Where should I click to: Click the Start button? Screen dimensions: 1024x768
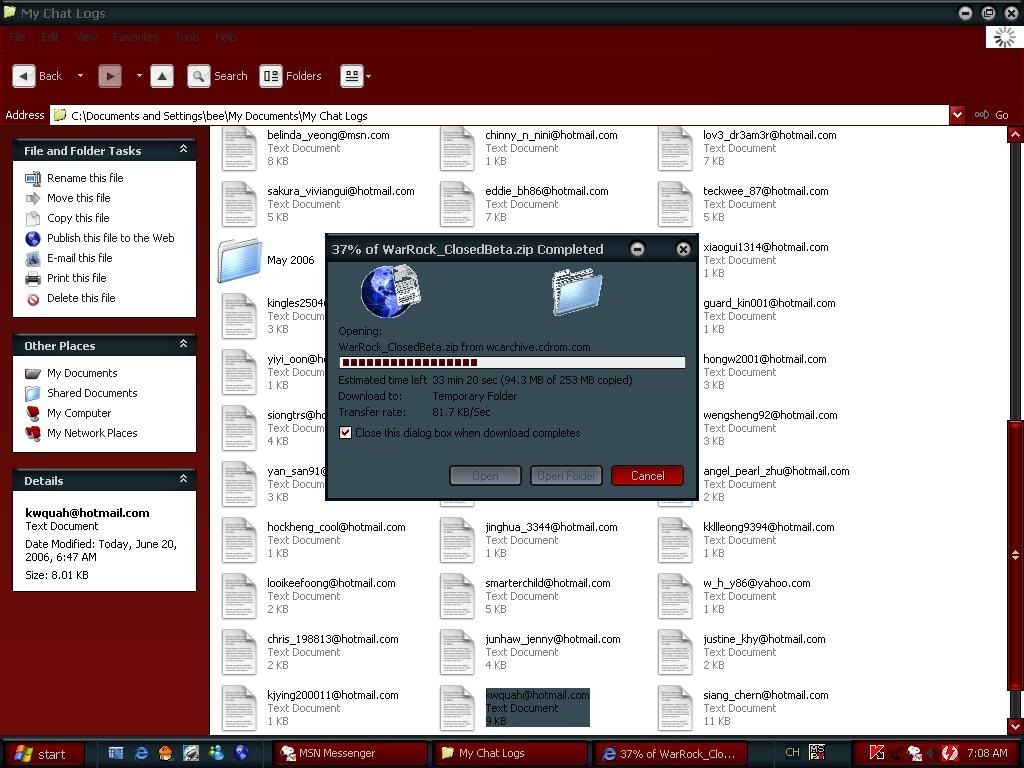tap(38, 753)
